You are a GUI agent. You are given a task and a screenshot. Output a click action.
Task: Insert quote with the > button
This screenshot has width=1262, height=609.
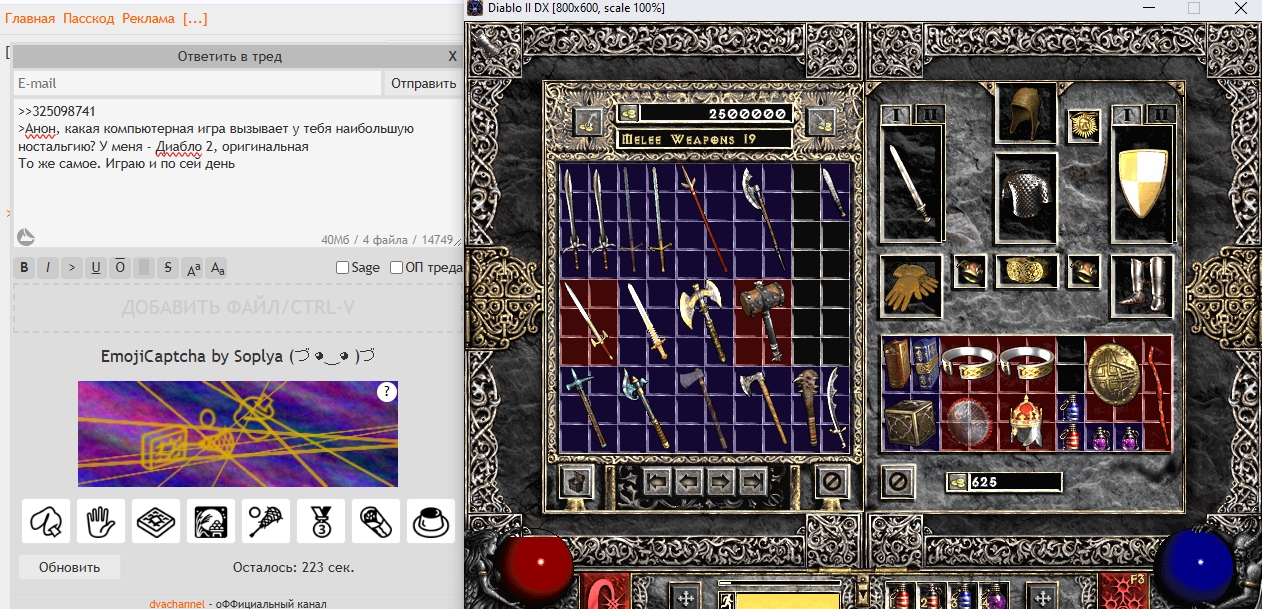[72, 267]
